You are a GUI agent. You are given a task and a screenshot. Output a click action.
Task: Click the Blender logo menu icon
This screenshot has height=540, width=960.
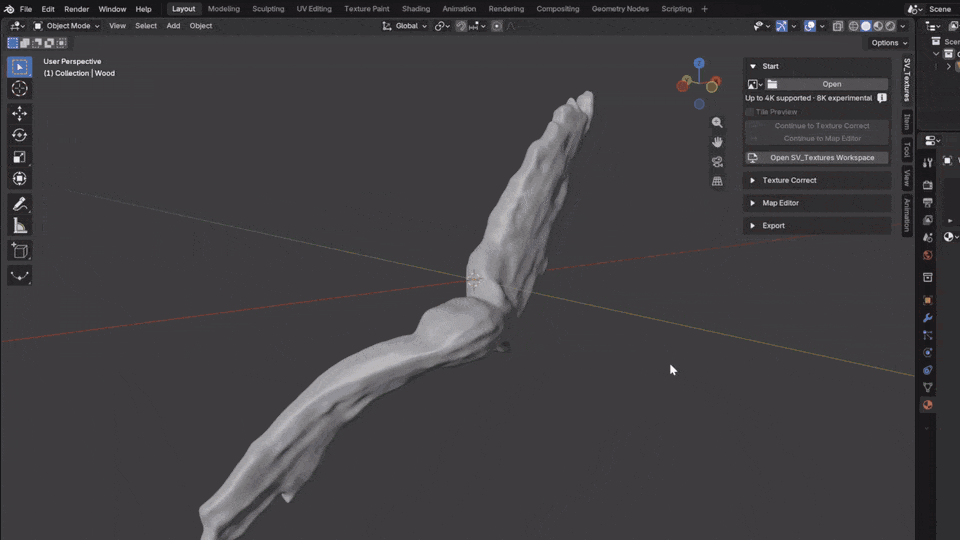point(9,9)
